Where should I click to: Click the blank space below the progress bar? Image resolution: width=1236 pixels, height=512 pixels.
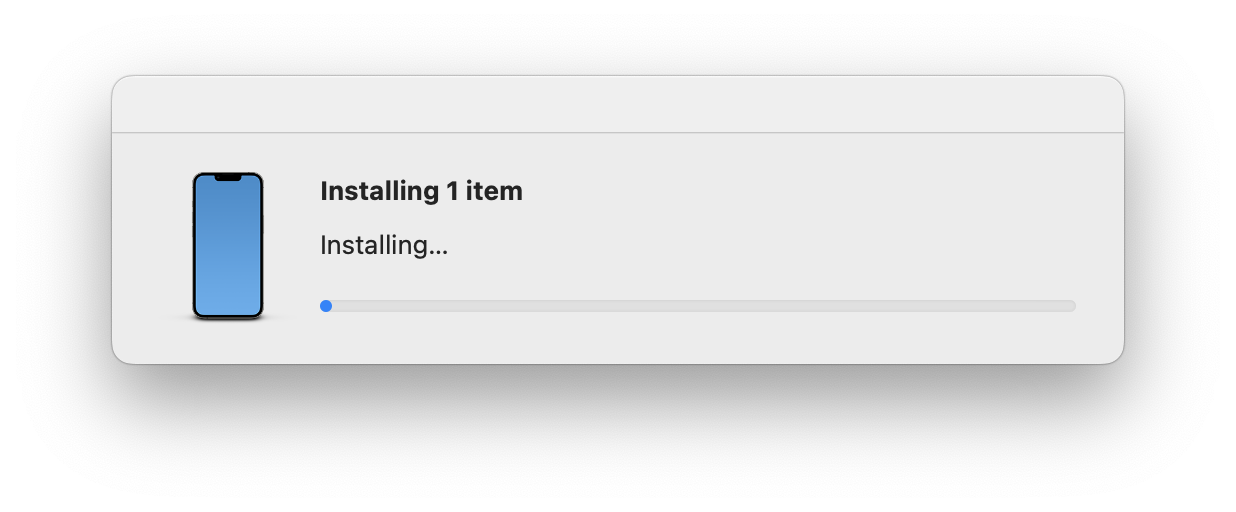(698, 338)
